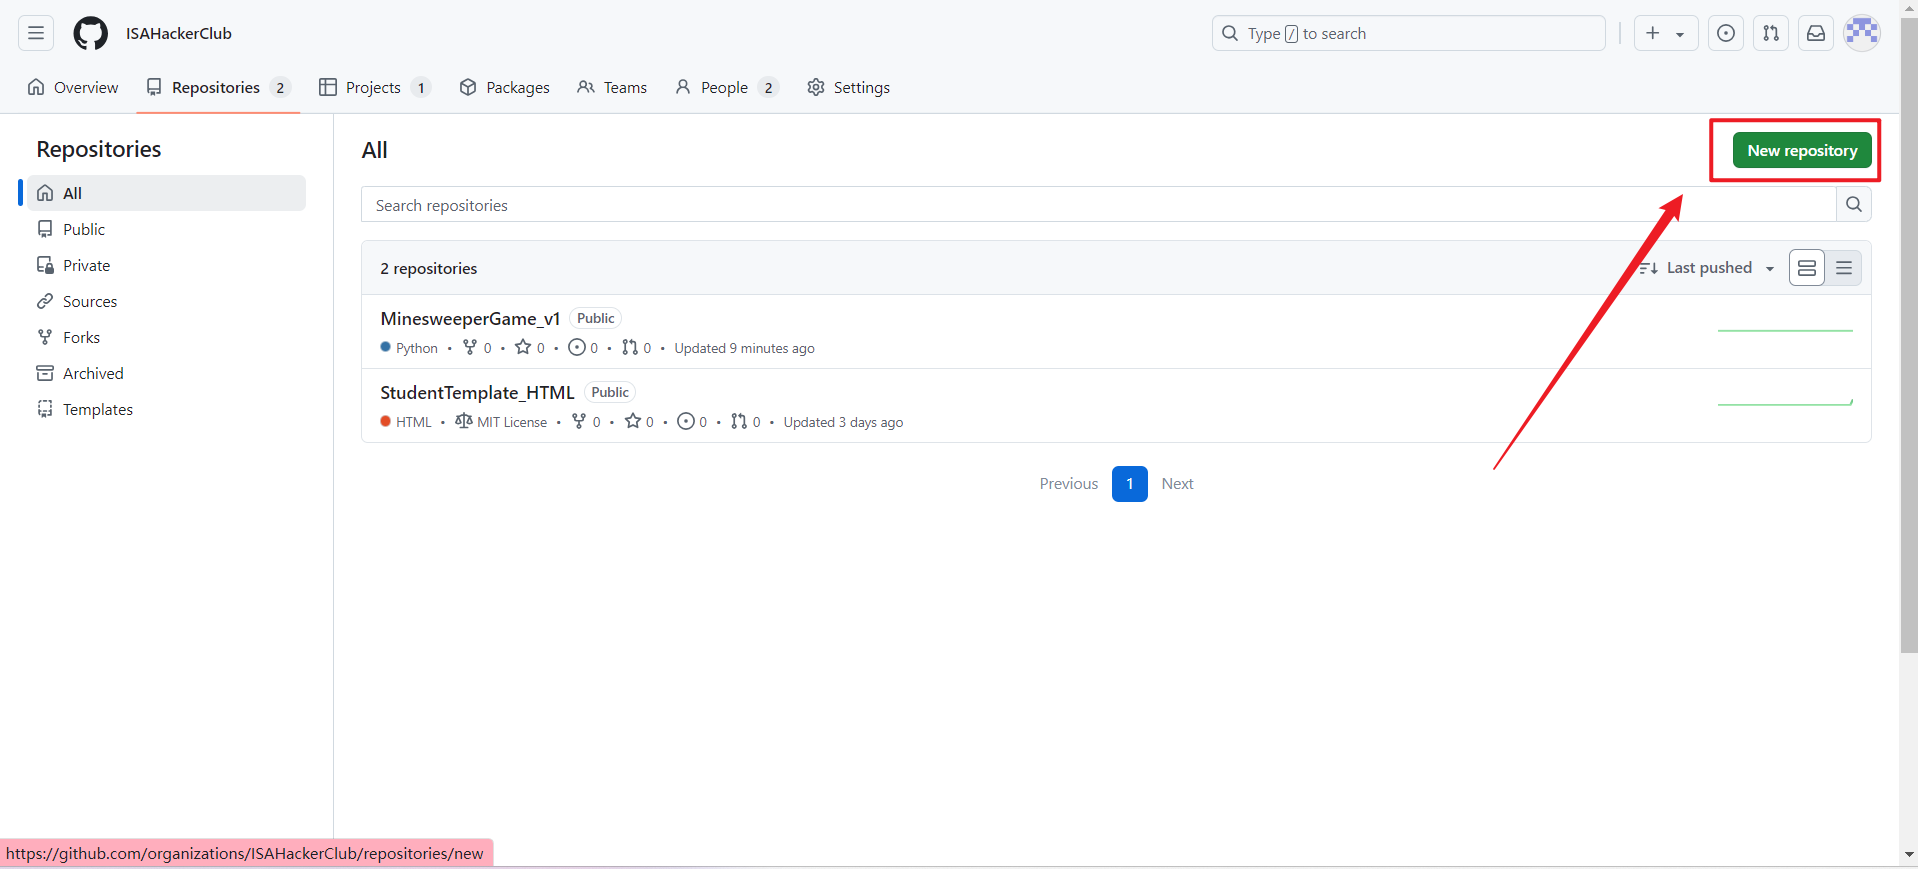The width and height of the screenshot is (1918, 869).
Task: Switch to compact list view layout
Action: pos(1844,268)
